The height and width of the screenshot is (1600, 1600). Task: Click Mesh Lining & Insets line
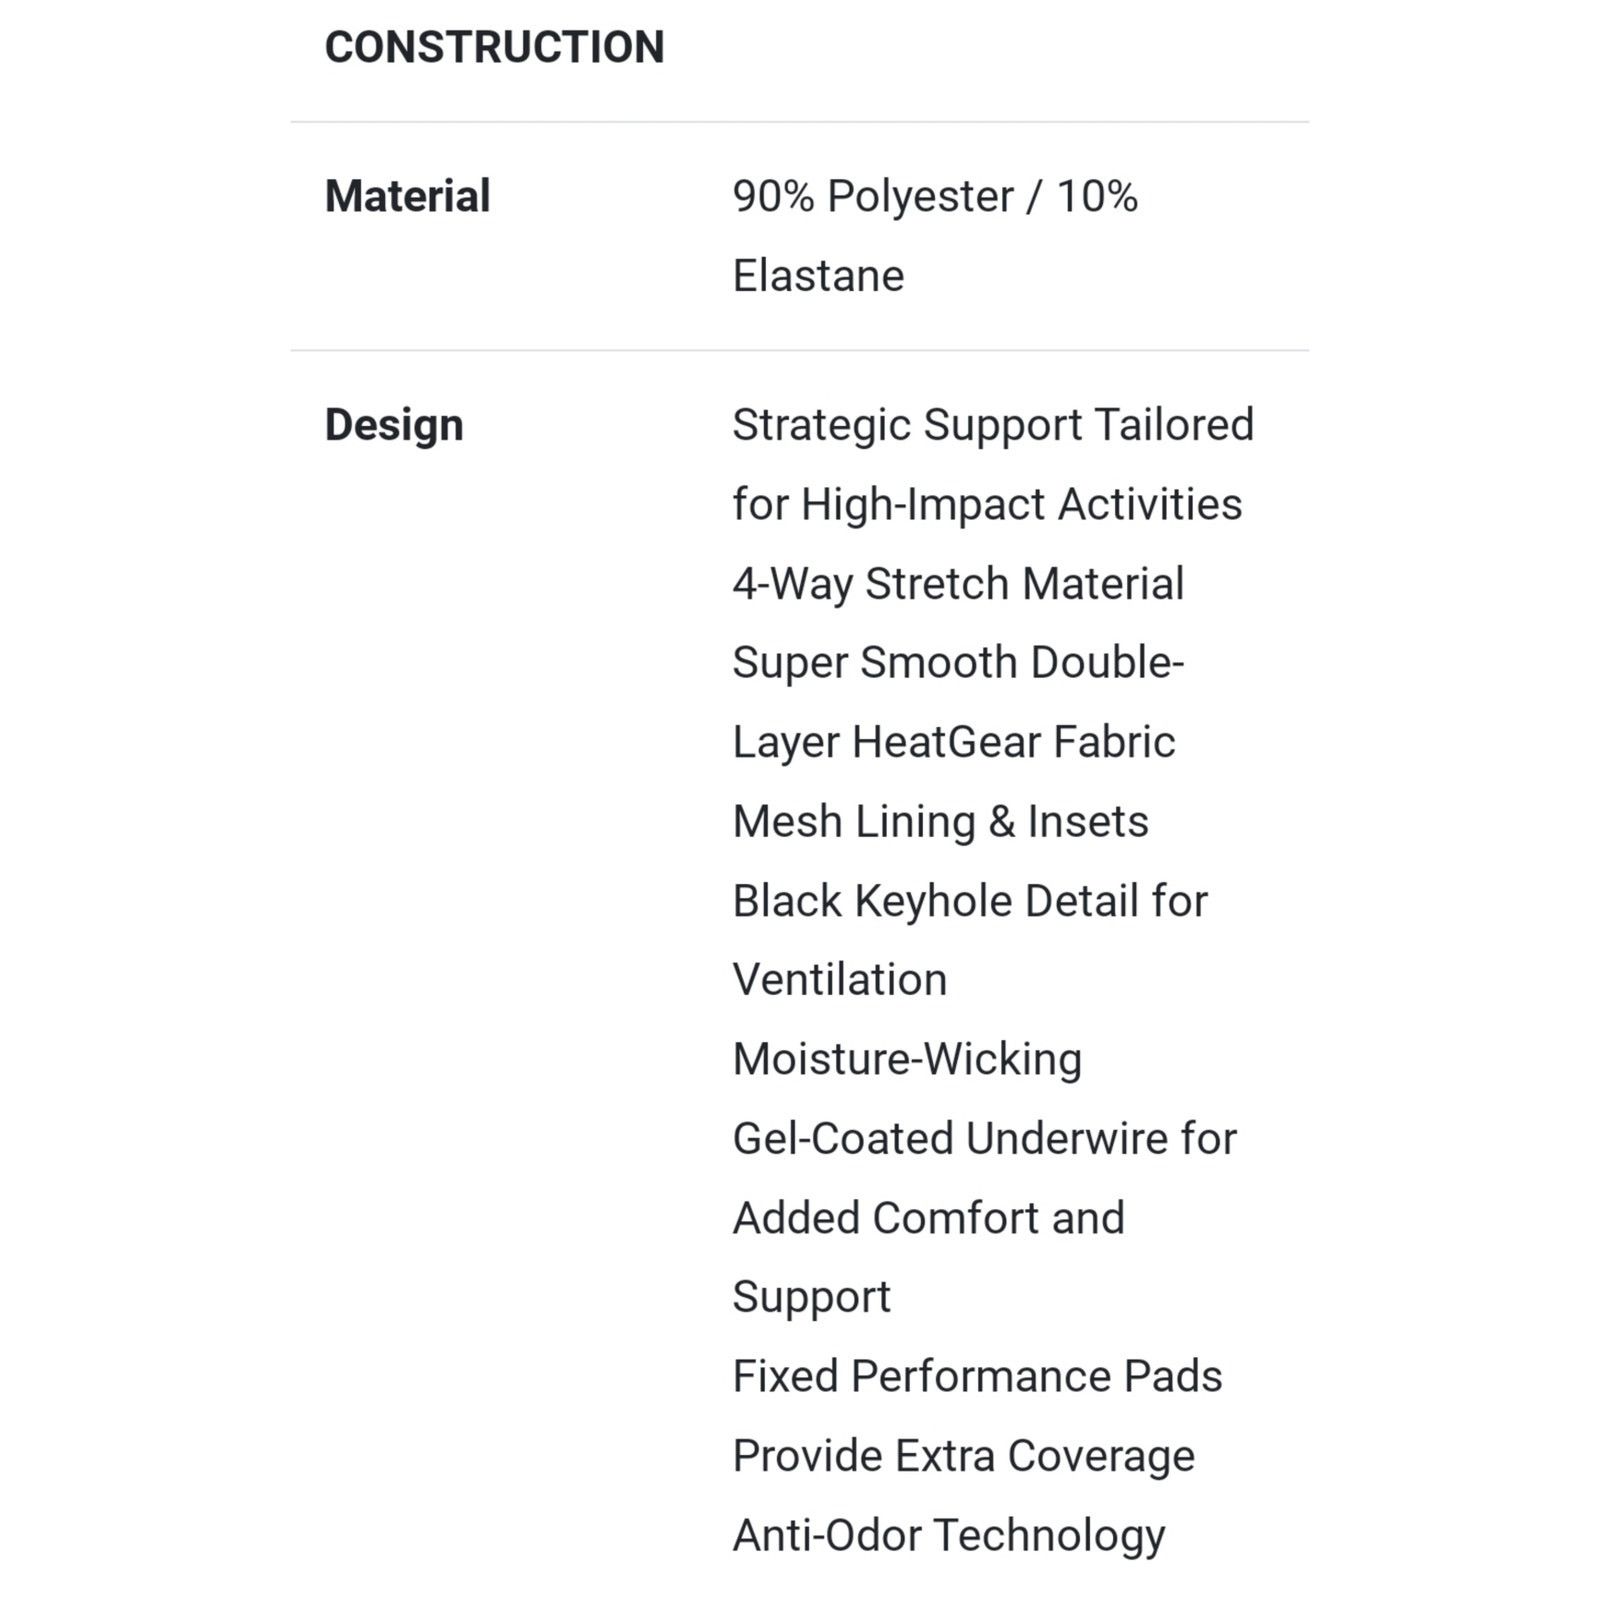point(941,821)
